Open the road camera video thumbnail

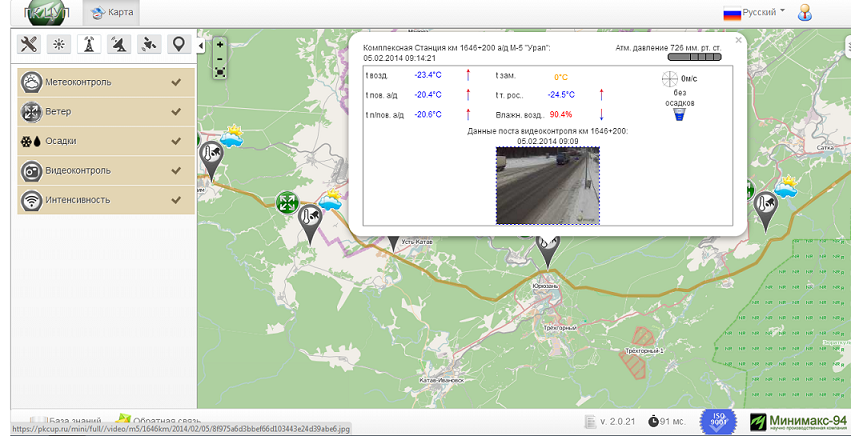coord(547,185)
